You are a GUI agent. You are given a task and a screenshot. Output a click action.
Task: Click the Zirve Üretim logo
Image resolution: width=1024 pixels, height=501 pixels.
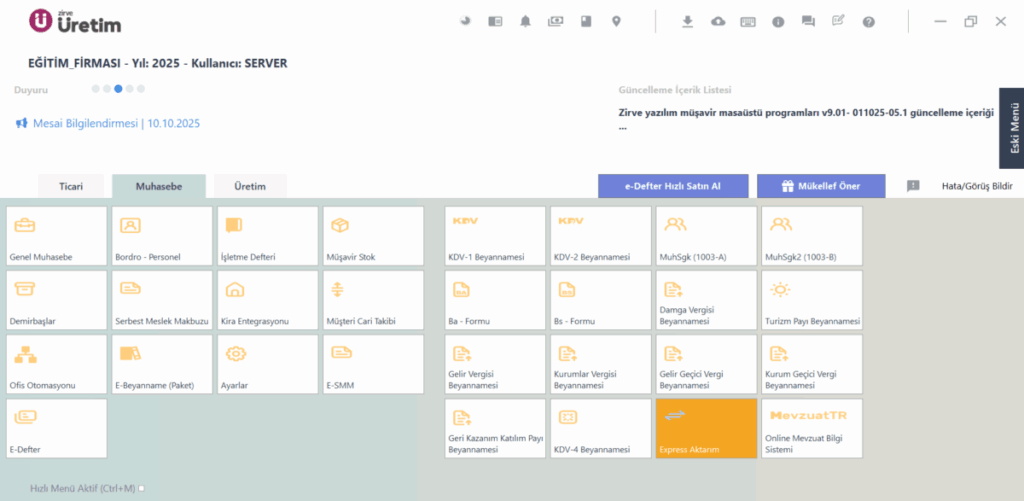coord(75,21)
